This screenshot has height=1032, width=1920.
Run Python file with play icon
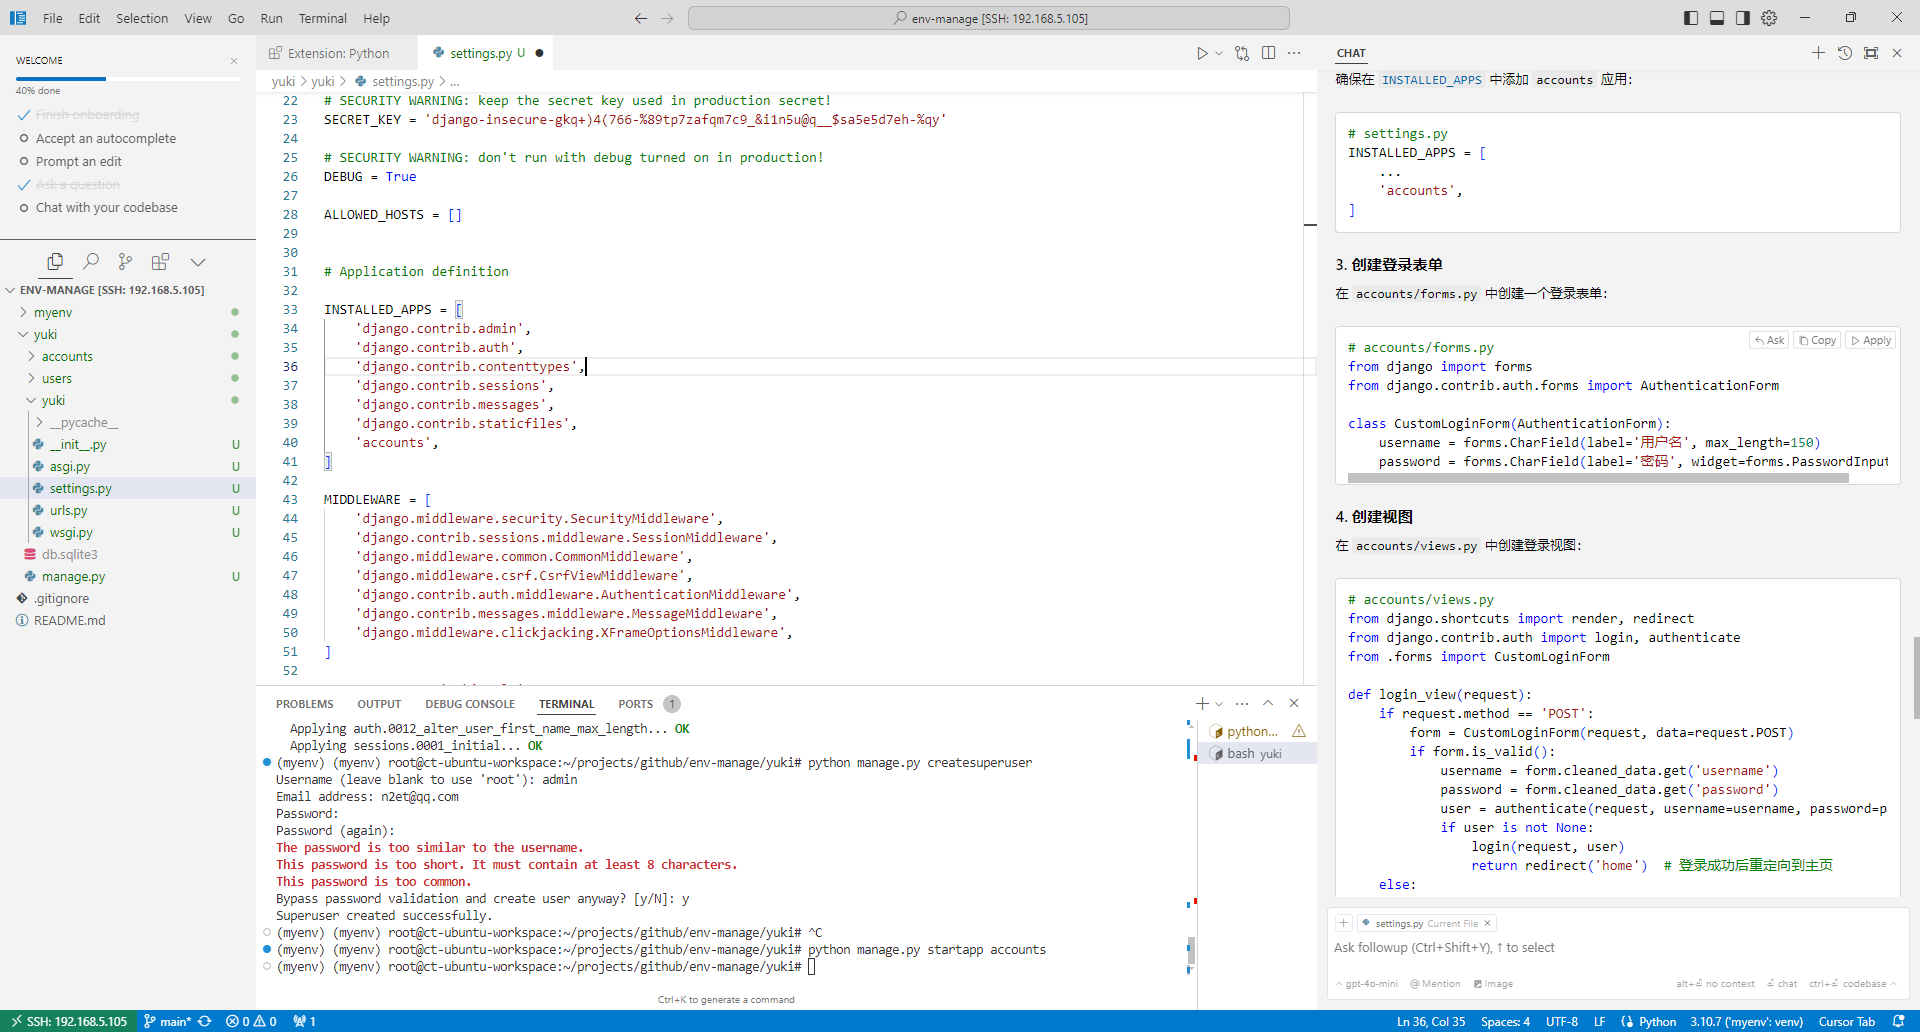tap(1202, 53)
